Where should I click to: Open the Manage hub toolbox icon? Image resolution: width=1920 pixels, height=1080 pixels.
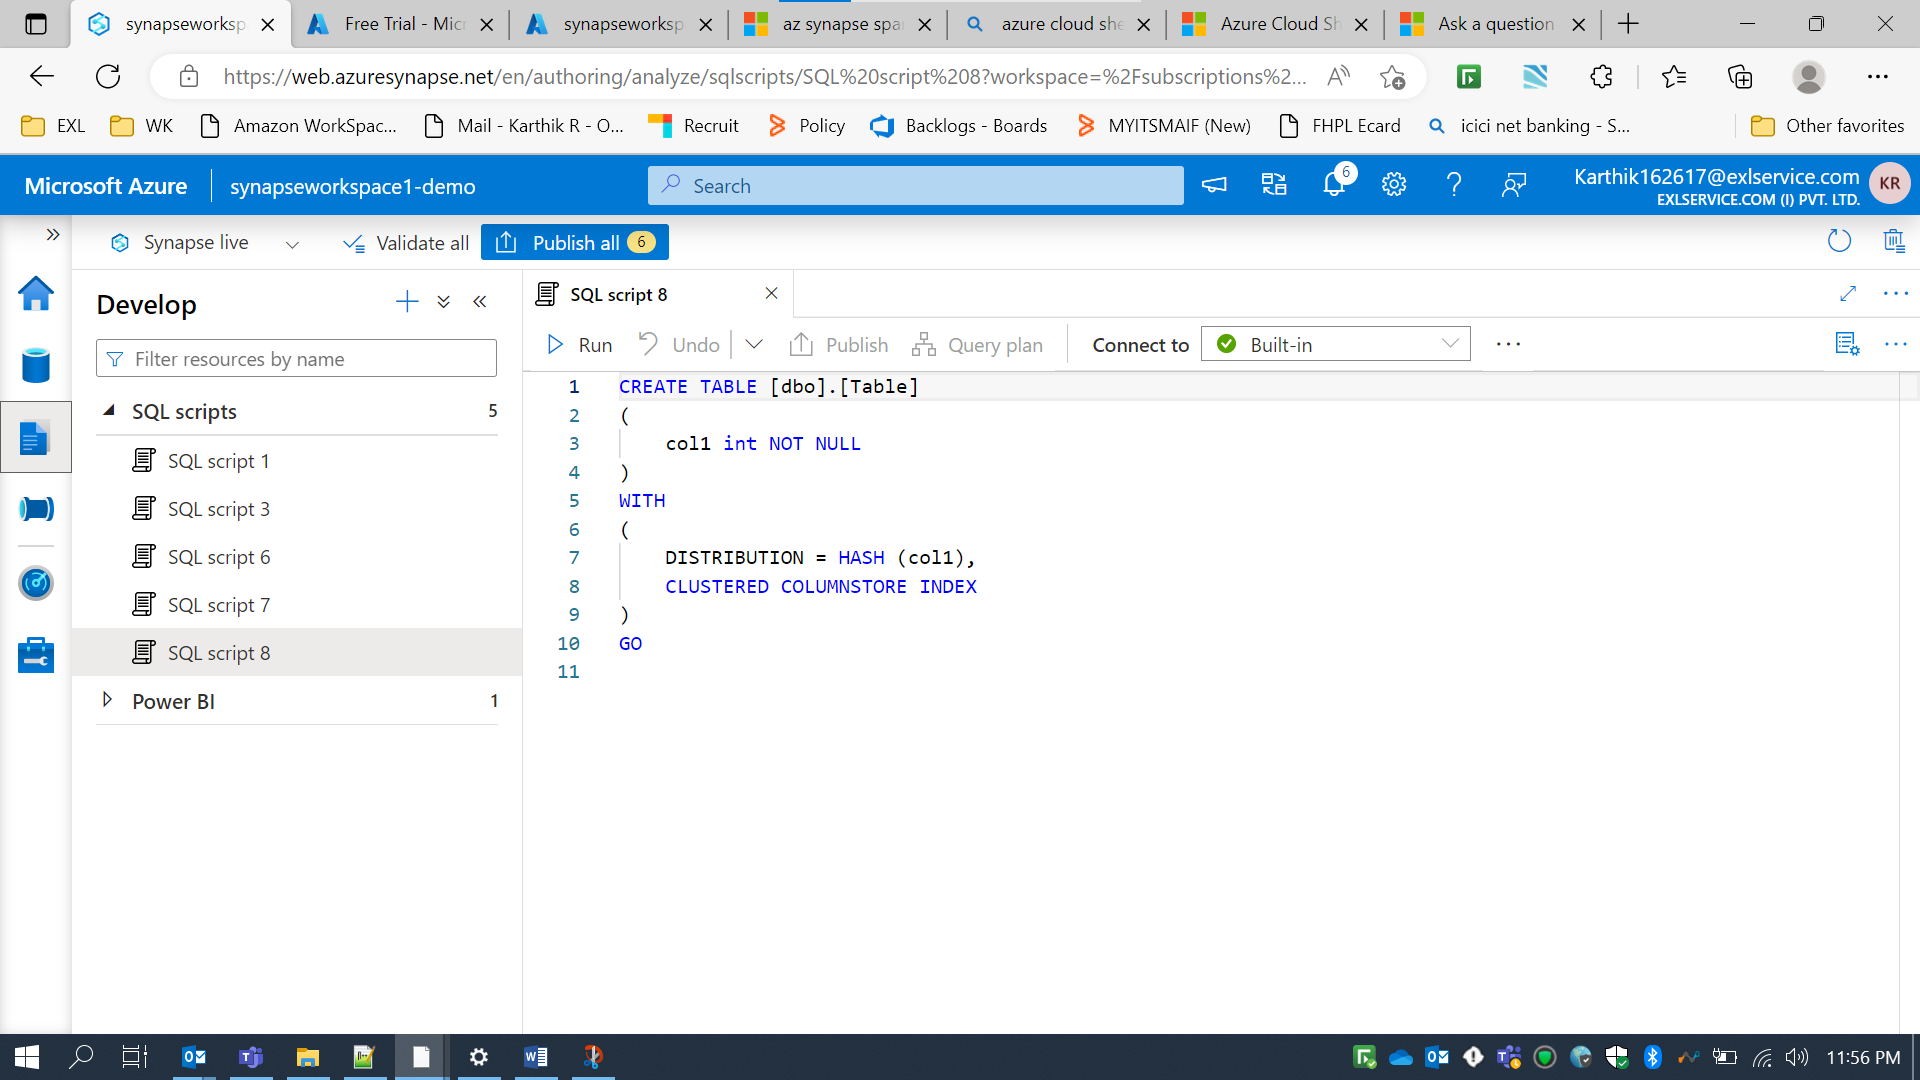pyautogui.click(x=36, y=656)
